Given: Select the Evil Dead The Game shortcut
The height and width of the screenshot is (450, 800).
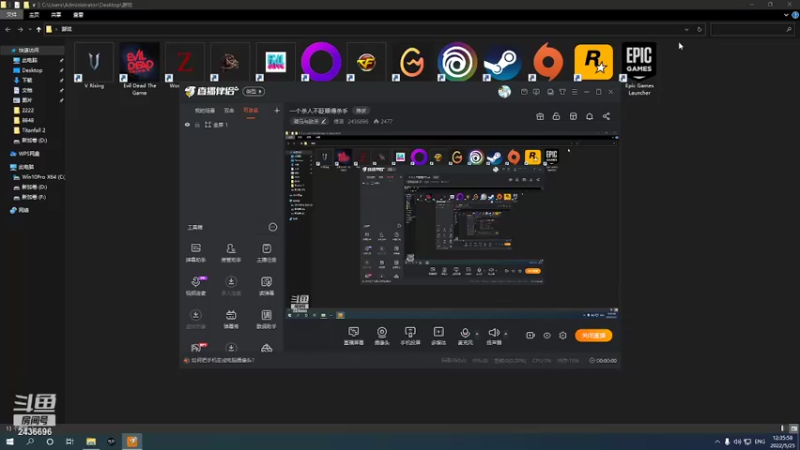Looking at the screenshot, I should tap(139, 69).
